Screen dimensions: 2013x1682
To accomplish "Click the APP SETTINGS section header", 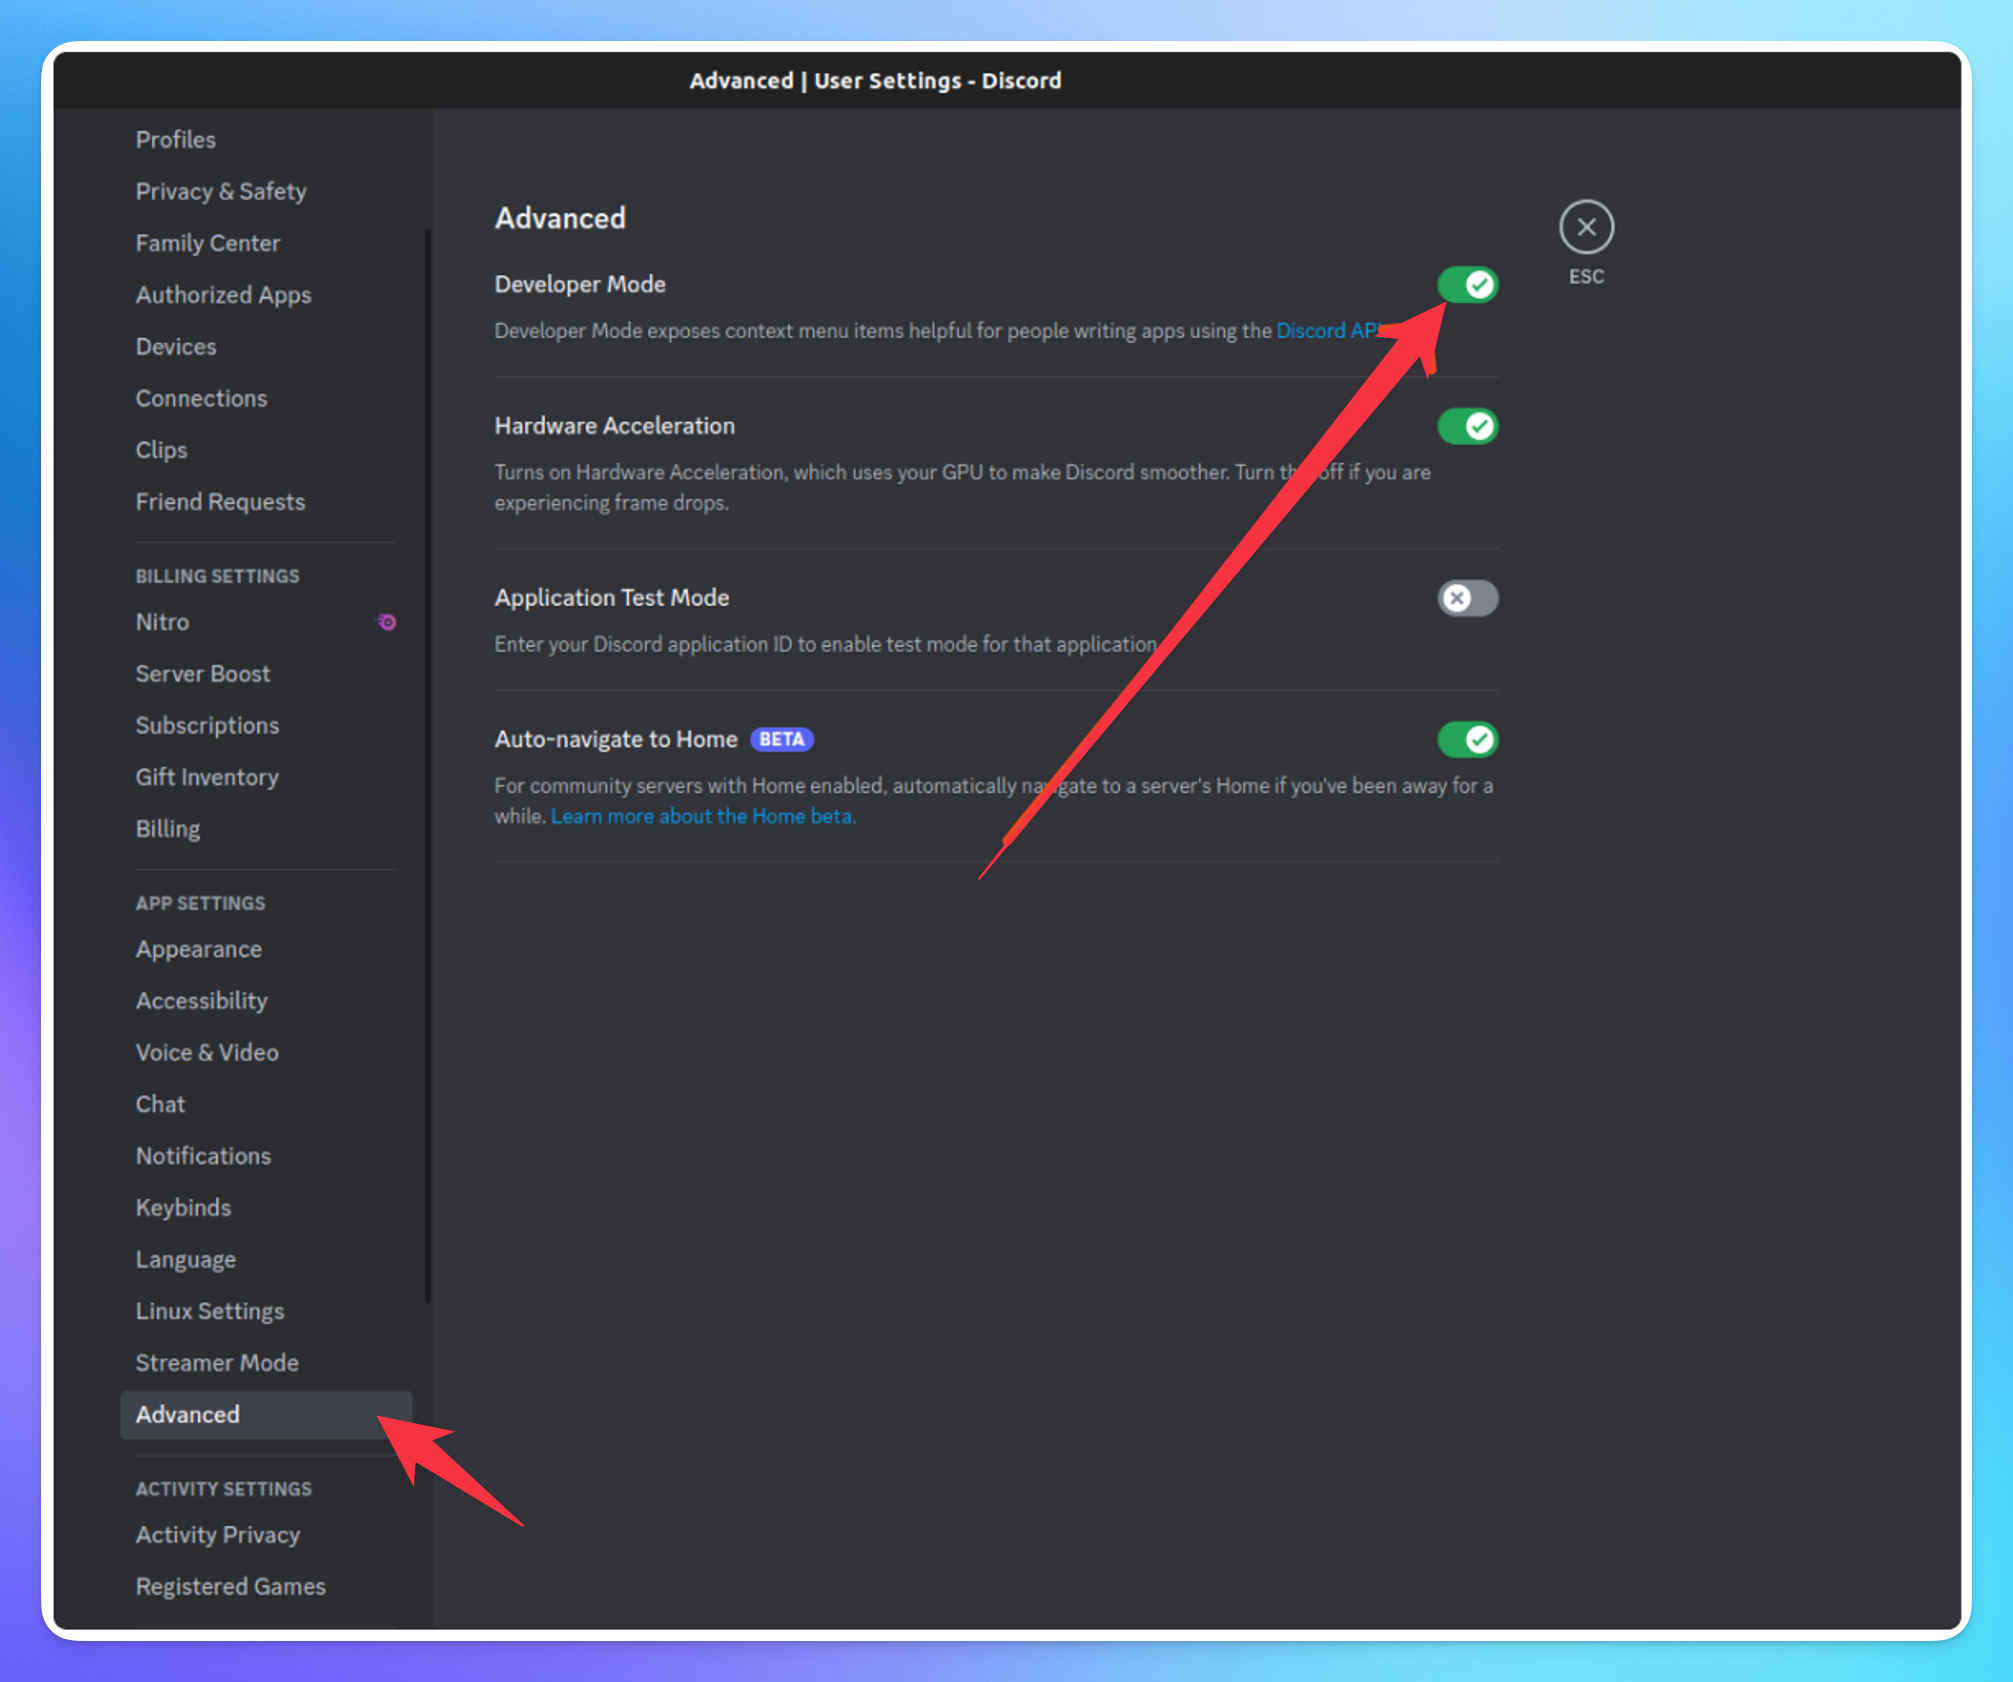I will [200, 904].
